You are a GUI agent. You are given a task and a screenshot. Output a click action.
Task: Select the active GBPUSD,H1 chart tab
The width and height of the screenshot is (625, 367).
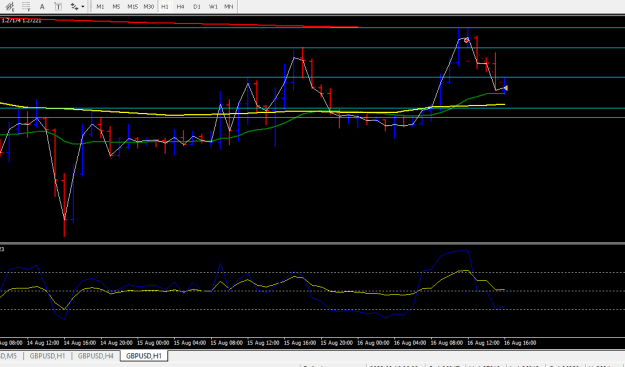(144, 356)
